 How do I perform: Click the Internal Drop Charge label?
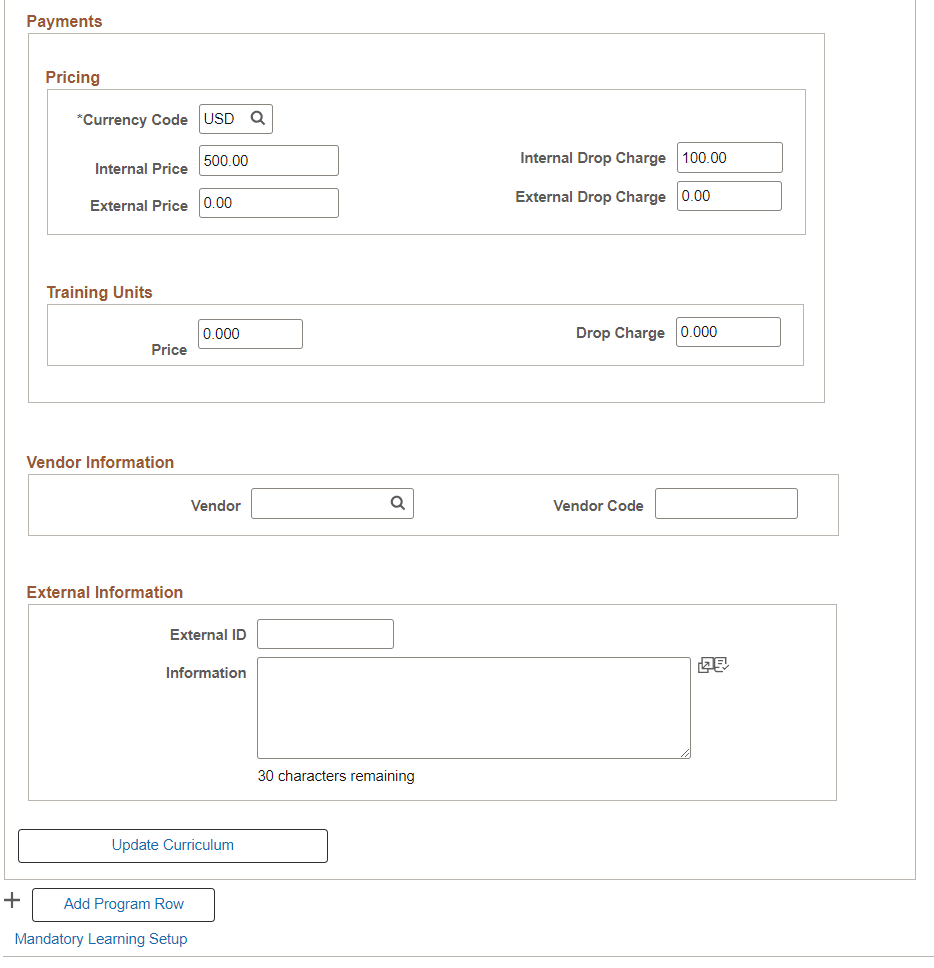(x=593, y=158)
